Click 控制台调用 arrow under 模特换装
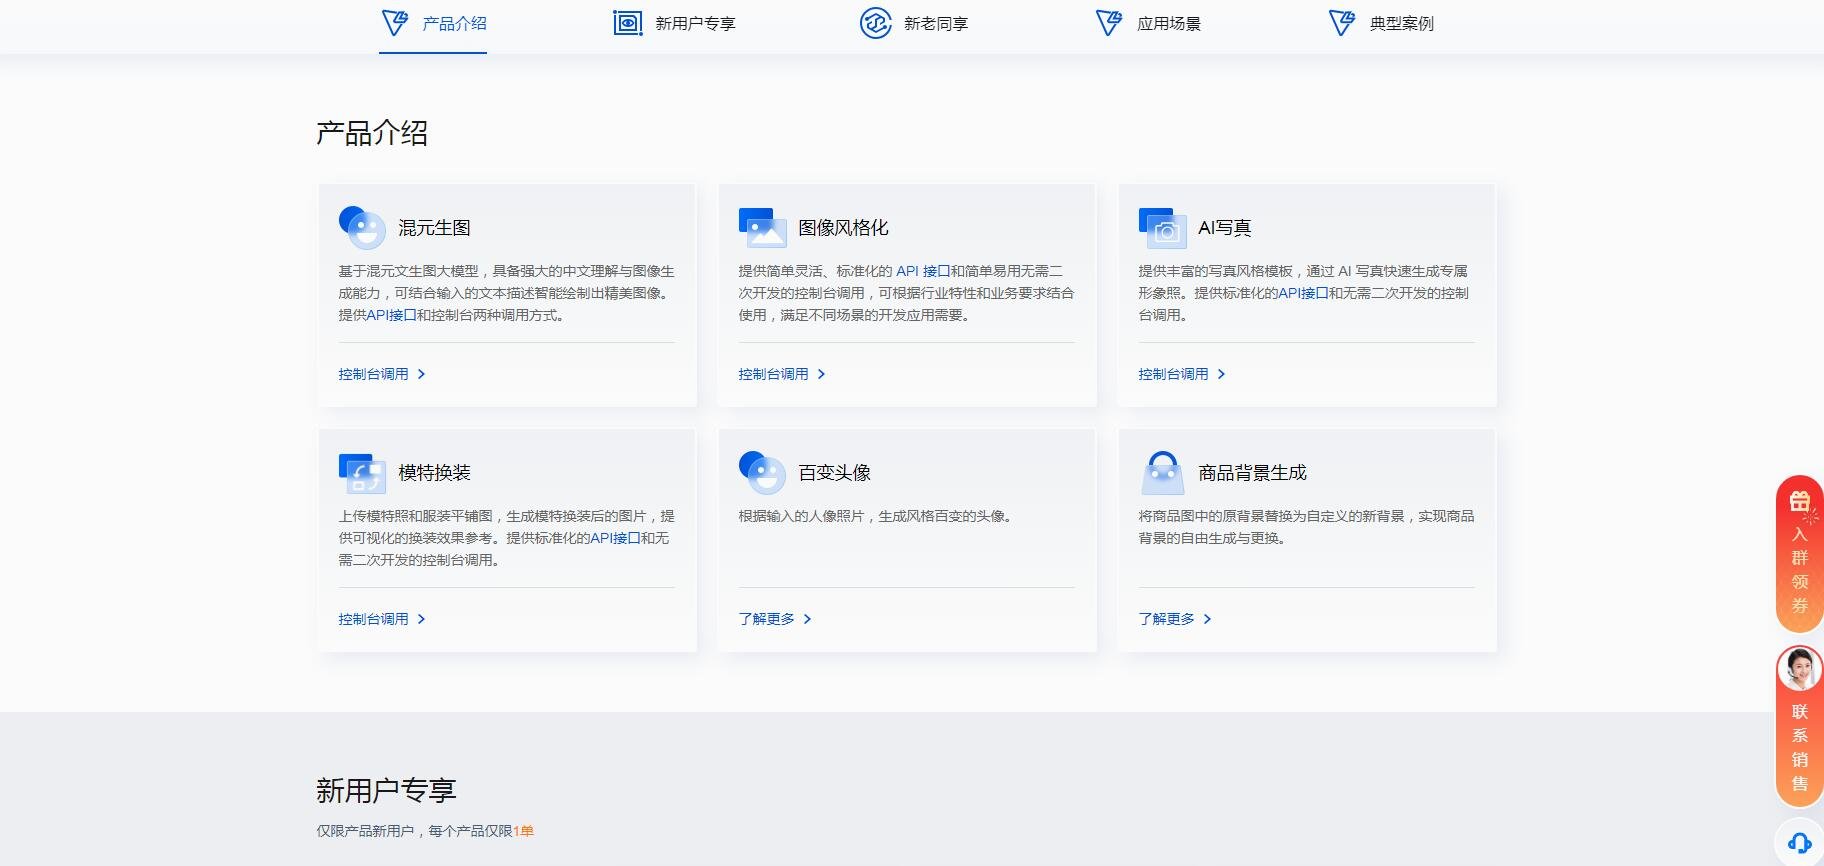 [x=421, y=619]
